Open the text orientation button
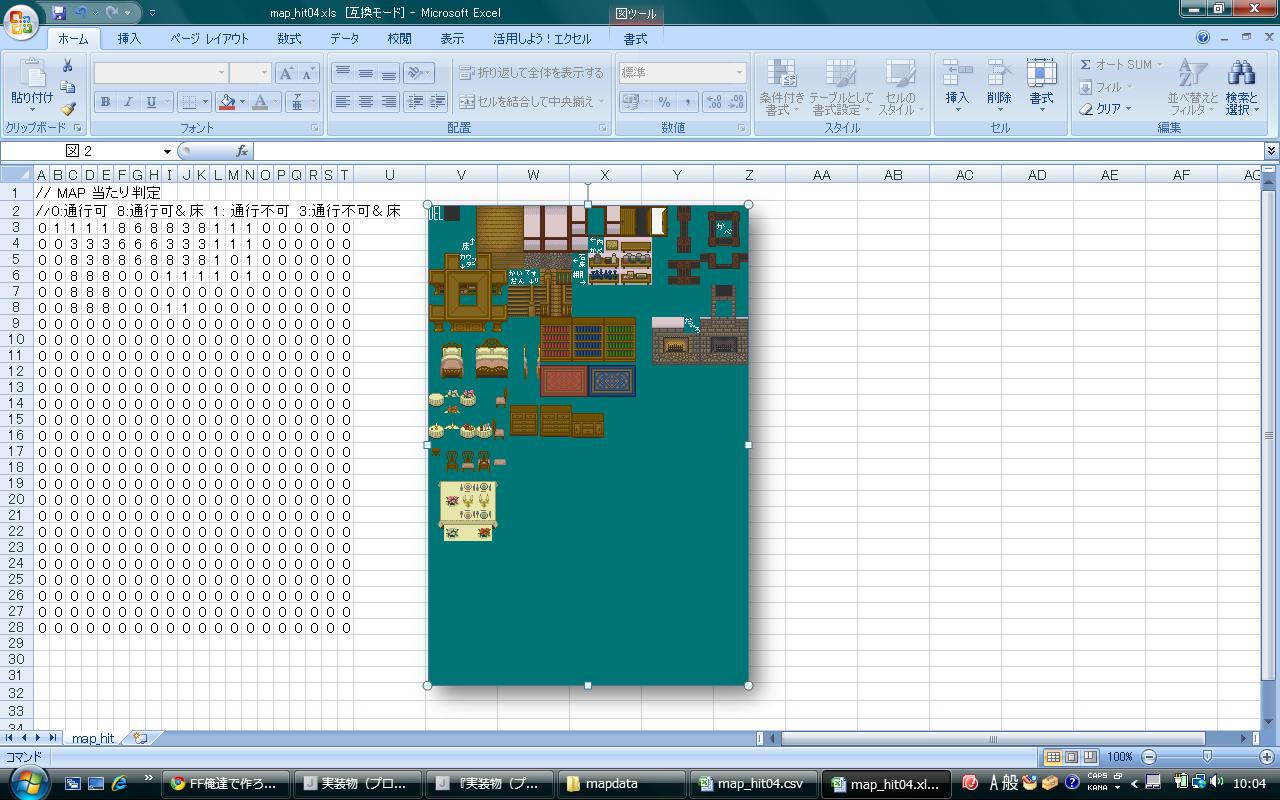The height and width of the screenshot is (800, 1280). [418, 73]
